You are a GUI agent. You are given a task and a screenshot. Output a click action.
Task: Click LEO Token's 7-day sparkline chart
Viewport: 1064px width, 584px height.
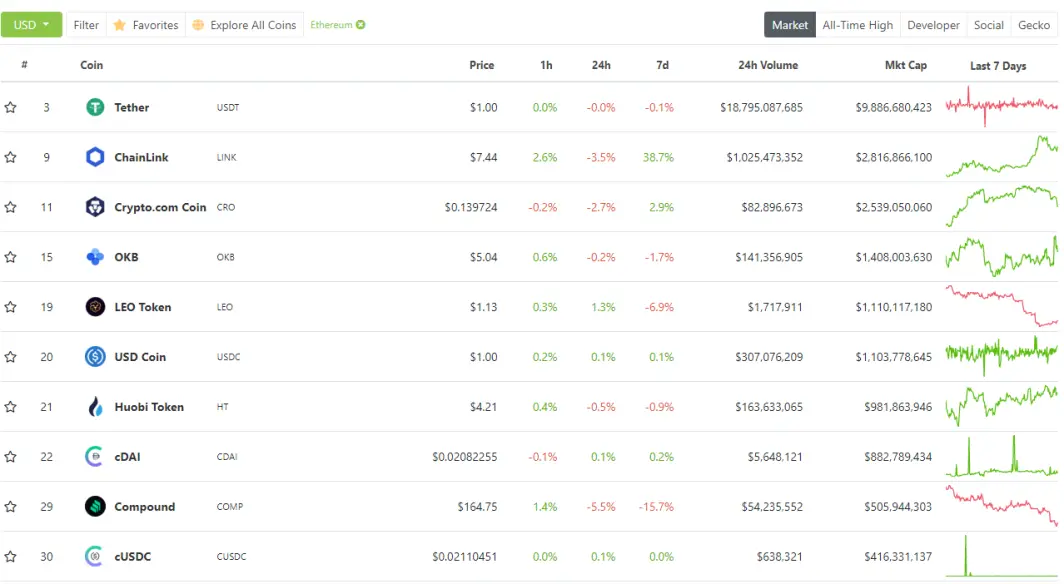click(x=1002, y=306)
